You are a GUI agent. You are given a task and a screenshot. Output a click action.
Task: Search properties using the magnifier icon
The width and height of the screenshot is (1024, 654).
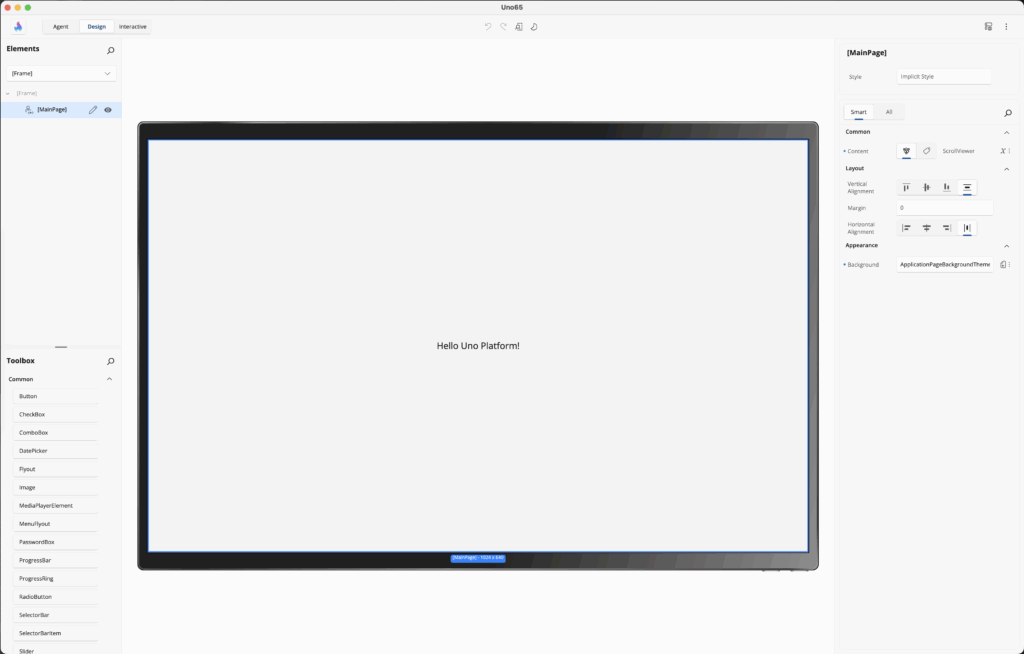point(1007,113)
